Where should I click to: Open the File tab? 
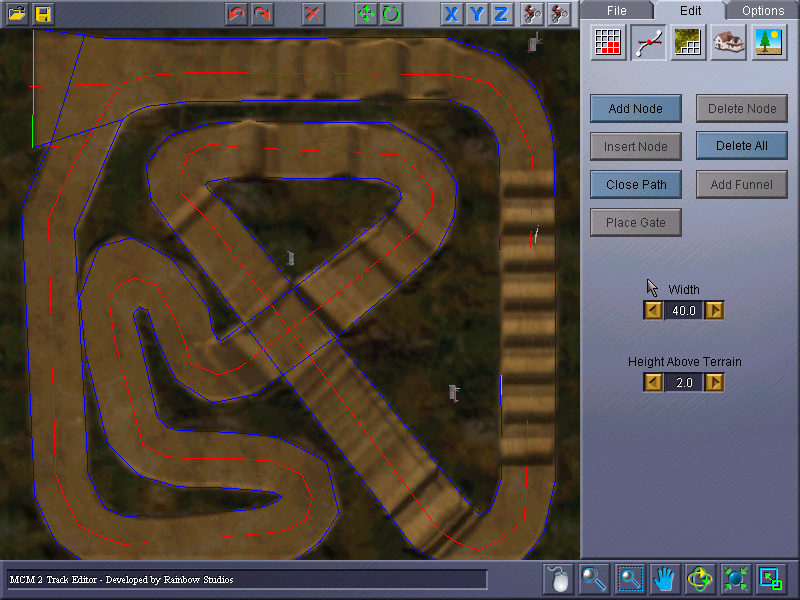(x=616, y=10)
